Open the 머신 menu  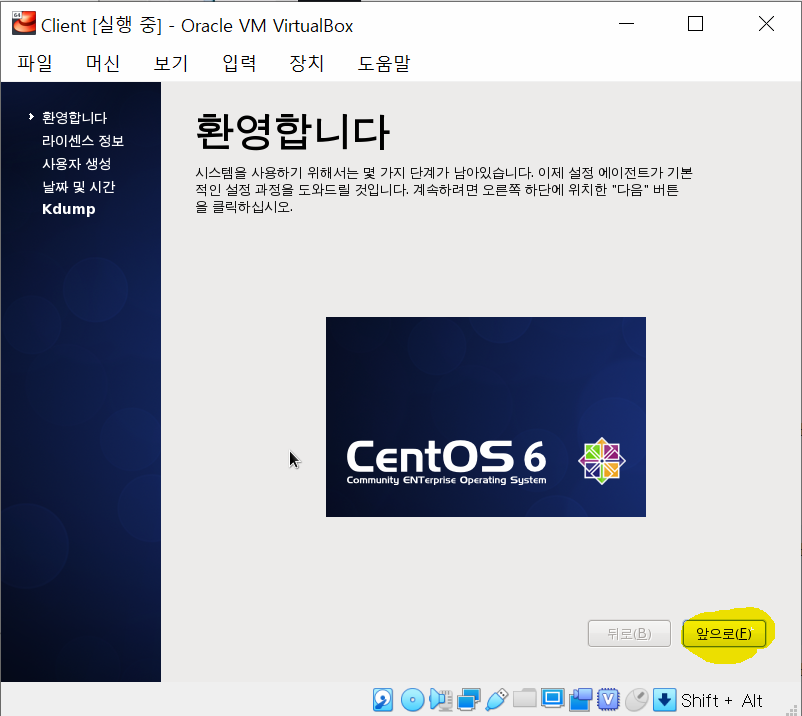(x=103, y=63)
